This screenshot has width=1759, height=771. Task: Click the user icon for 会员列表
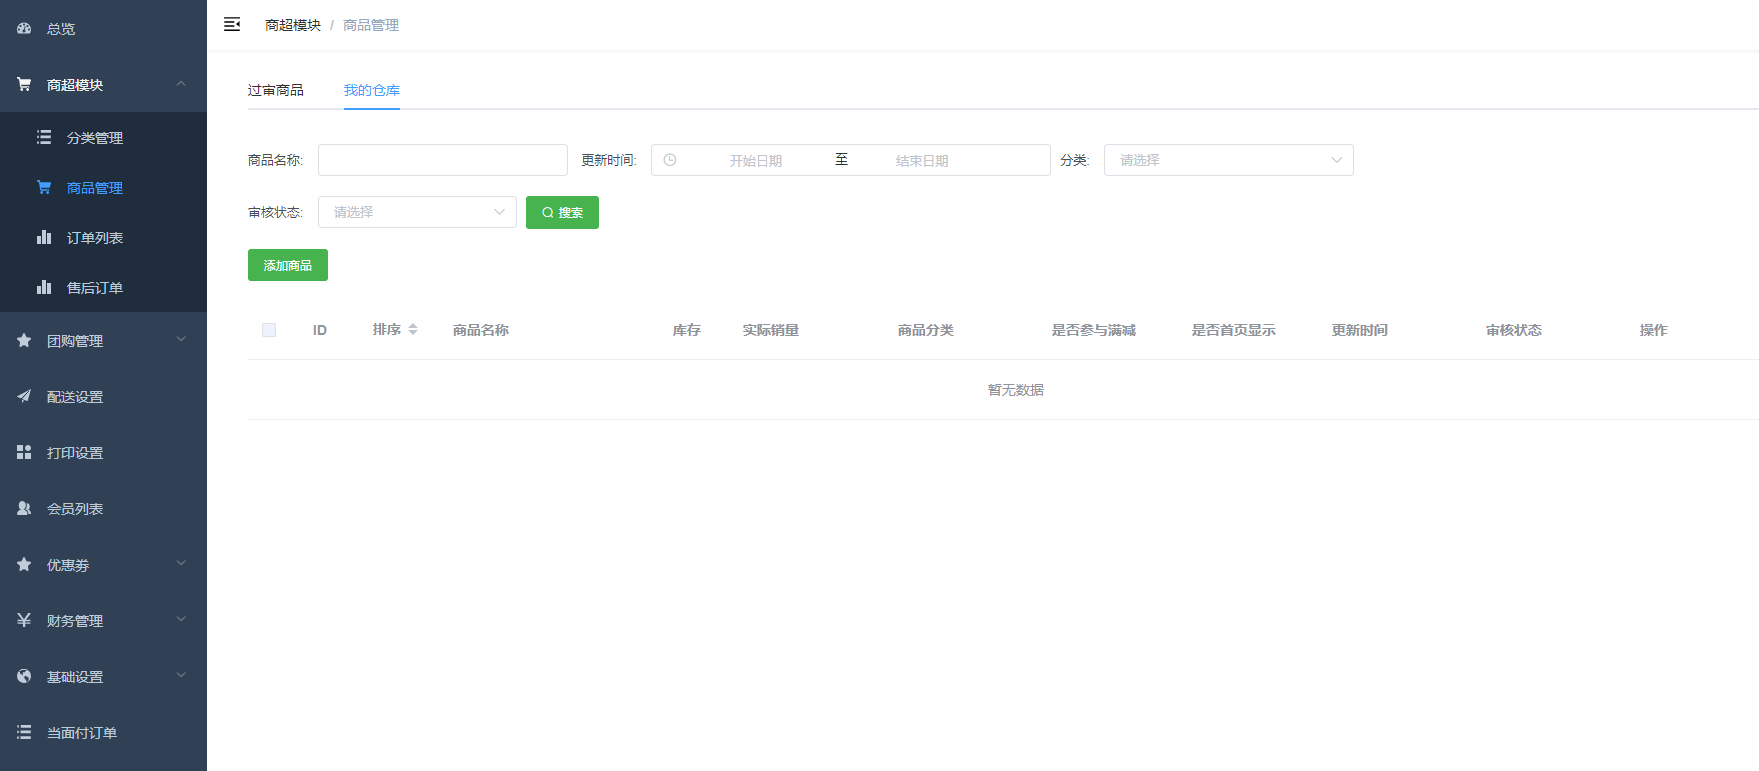click(x=24, y=509)
